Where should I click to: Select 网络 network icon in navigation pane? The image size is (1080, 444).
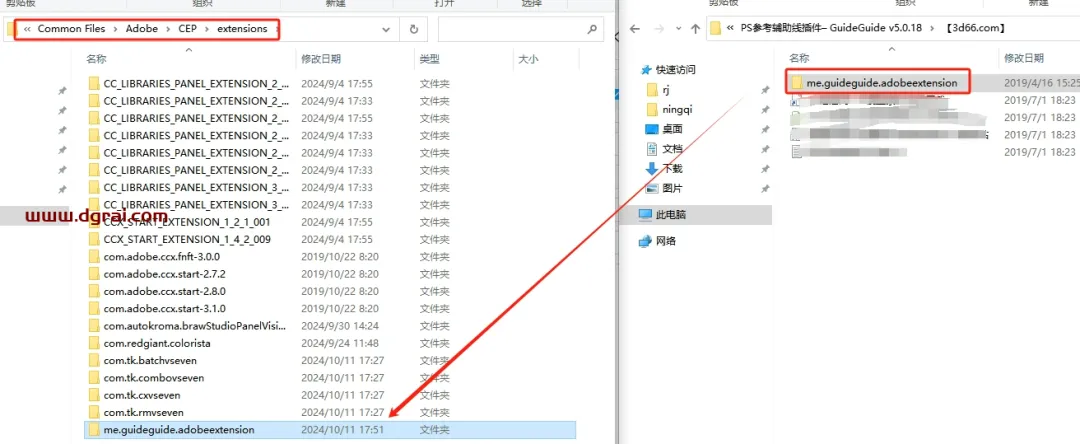click(645, 241)
